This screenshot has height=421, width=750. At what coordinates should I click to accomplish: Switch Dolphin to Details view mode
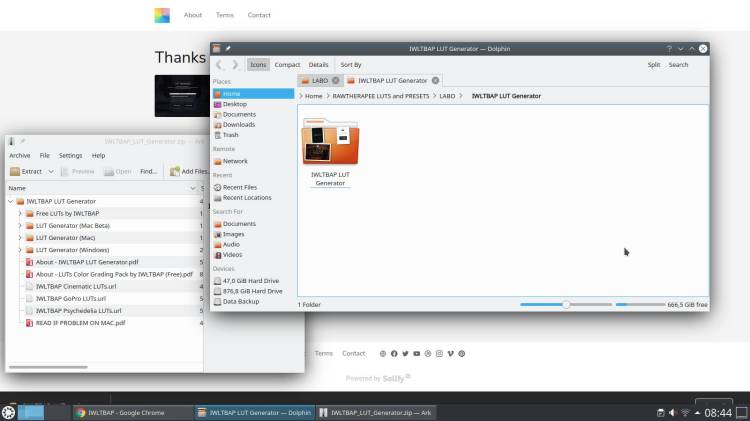pyautogui.click(x=318, y=65)
